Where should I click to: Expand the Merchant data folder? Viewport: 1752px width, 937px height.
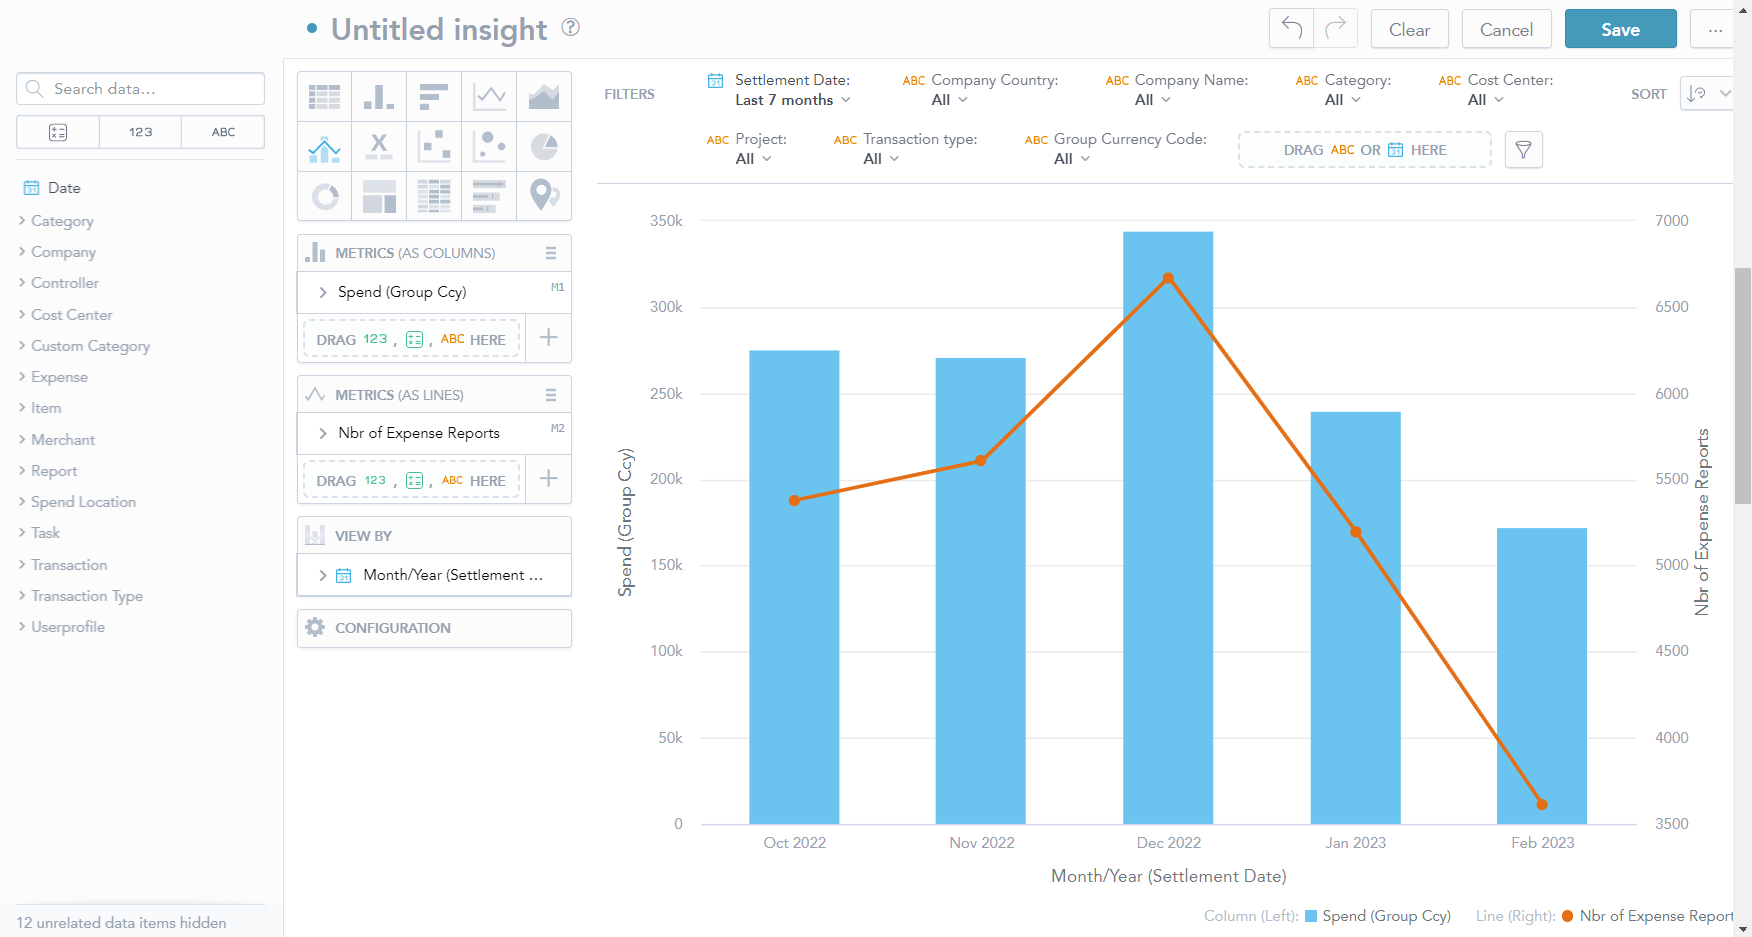point(62,440)
